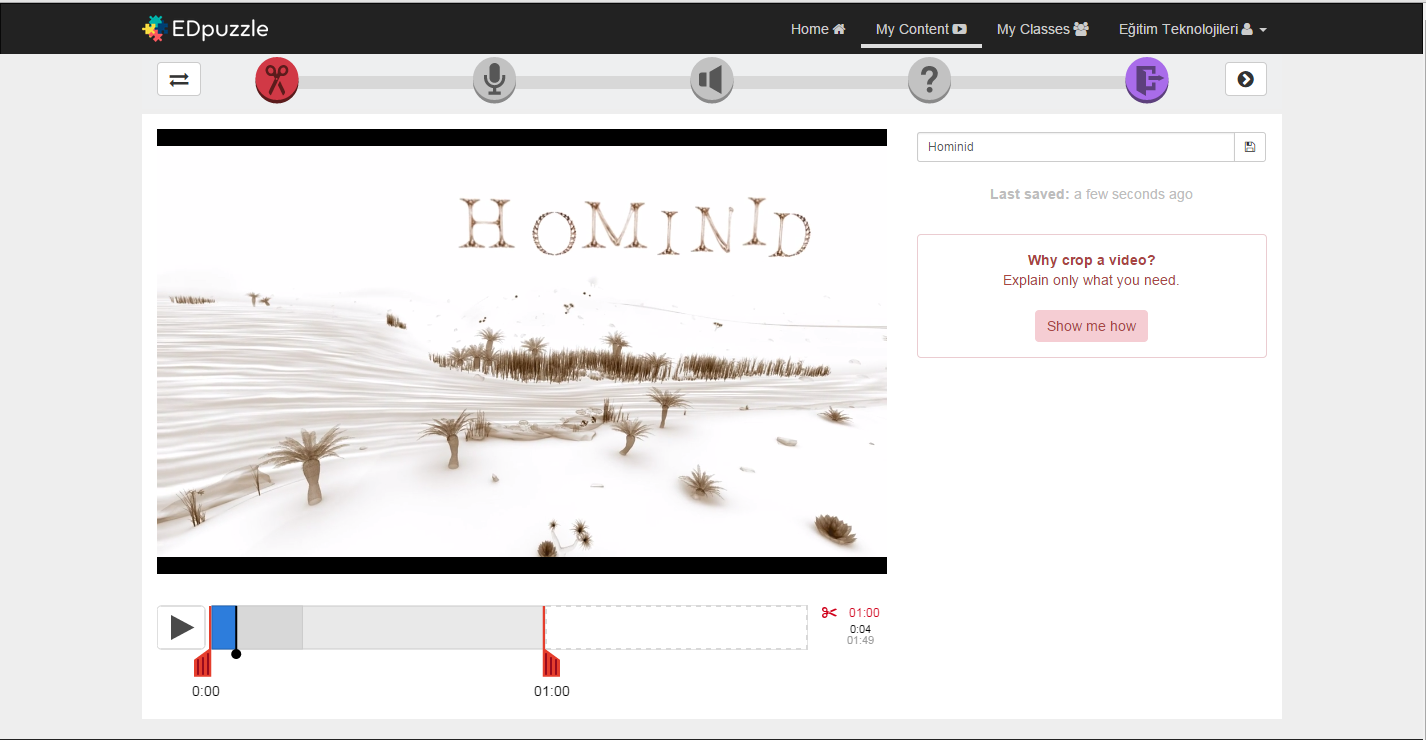
Task: Play the video
Action: click(181, 627)
